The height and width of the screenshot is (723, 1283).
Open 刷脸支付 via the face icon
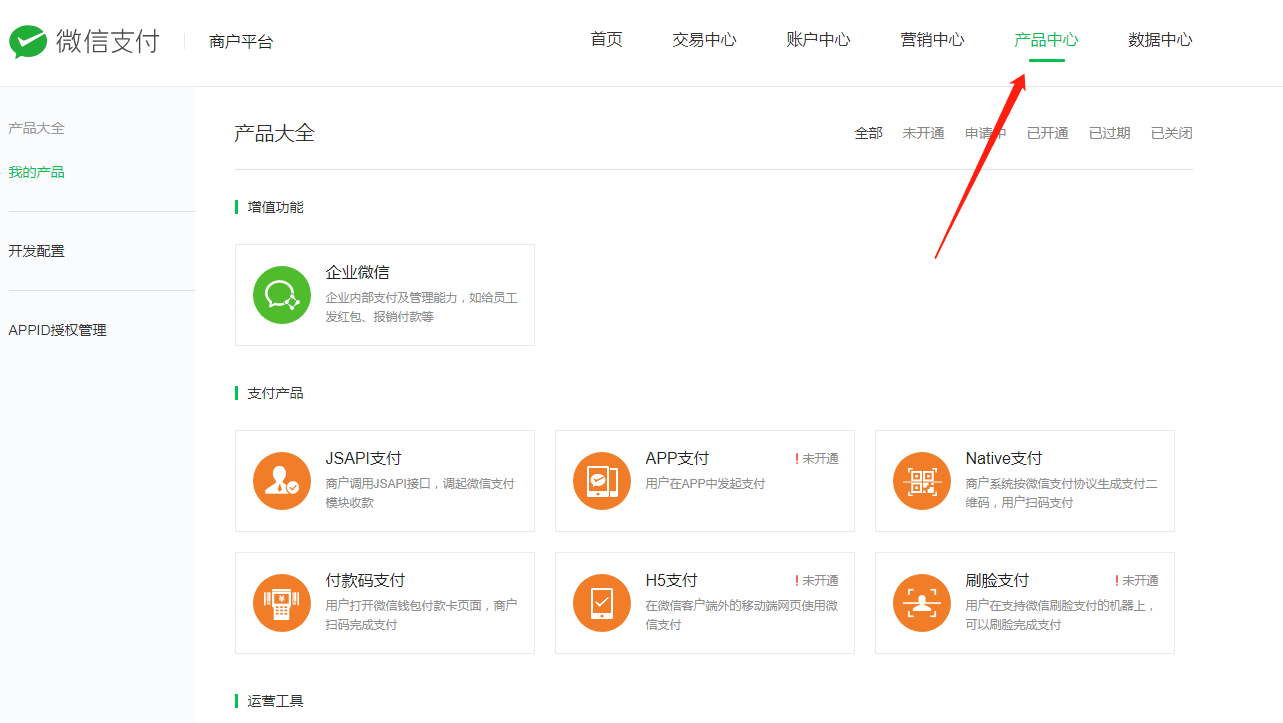tap(921, 603)
